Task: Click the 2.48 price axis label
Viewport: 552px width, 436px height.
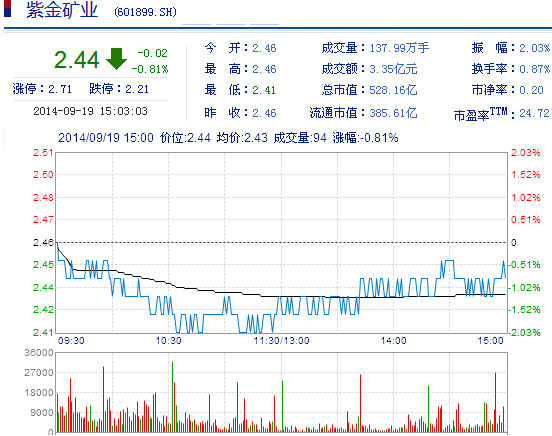Action: tap(43, 198)
